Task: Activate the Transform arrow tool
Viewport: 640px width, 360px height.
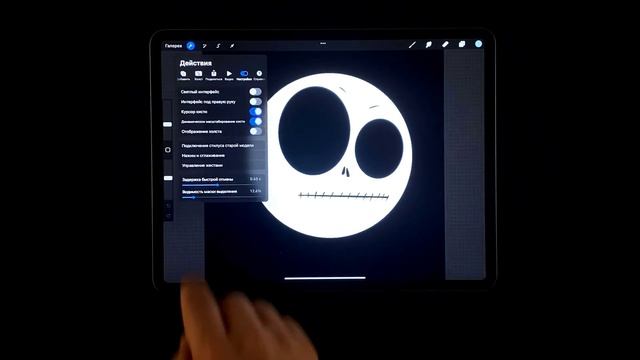Action: point(232,46)
